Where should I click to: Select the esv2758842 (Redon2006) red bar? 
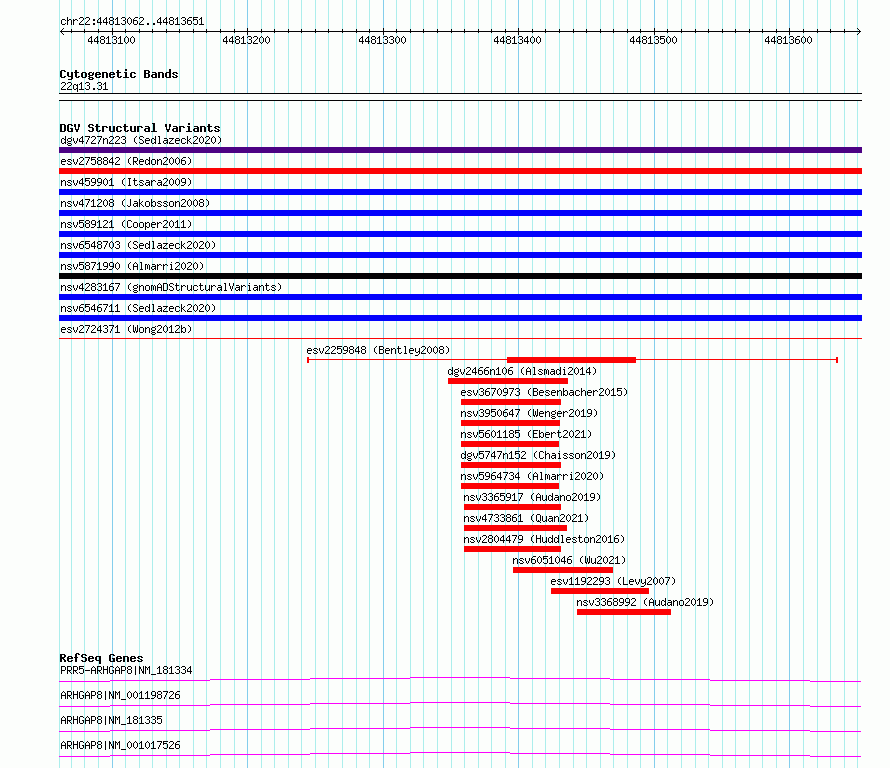click(460, 171)
